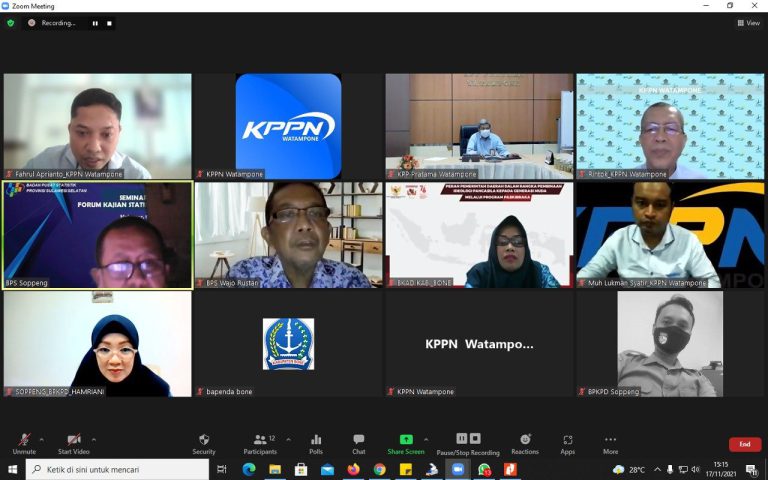The width and height of the screenshot is (768, 480).
Task: Open Sticky Notes on the taskbar
Action: pos(406,470)
